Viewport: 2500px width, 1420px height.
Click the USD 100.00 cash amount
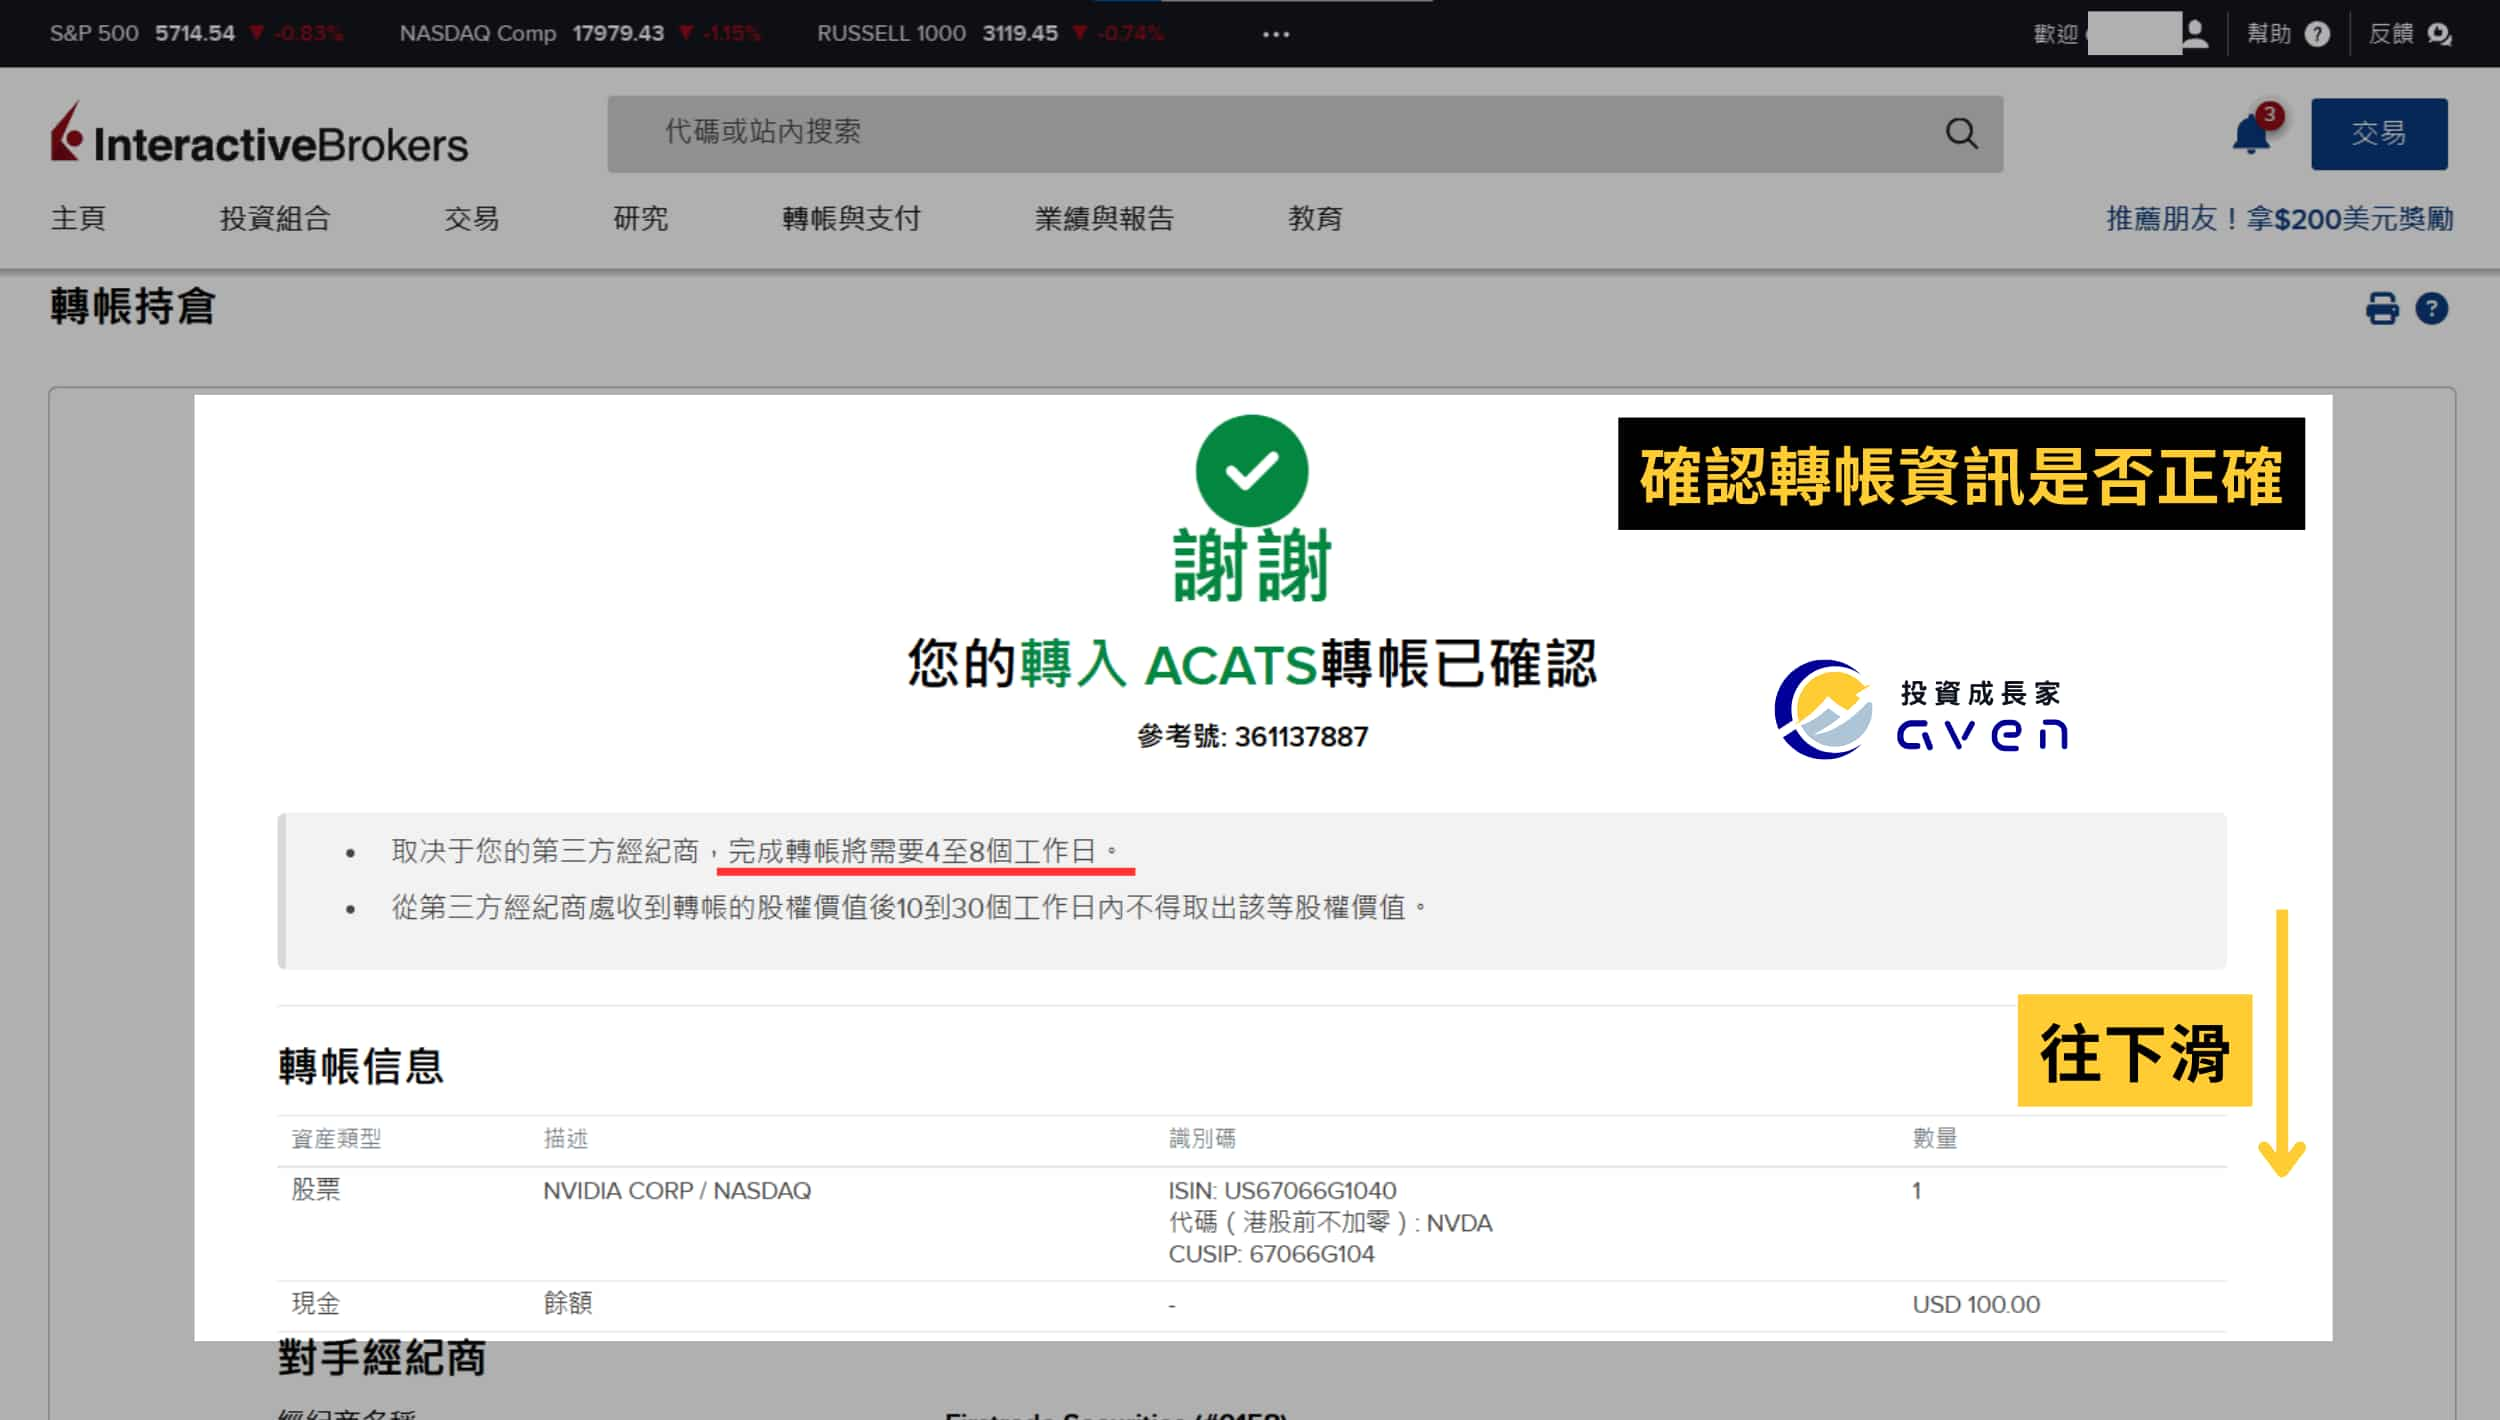coord(1976,1304)
